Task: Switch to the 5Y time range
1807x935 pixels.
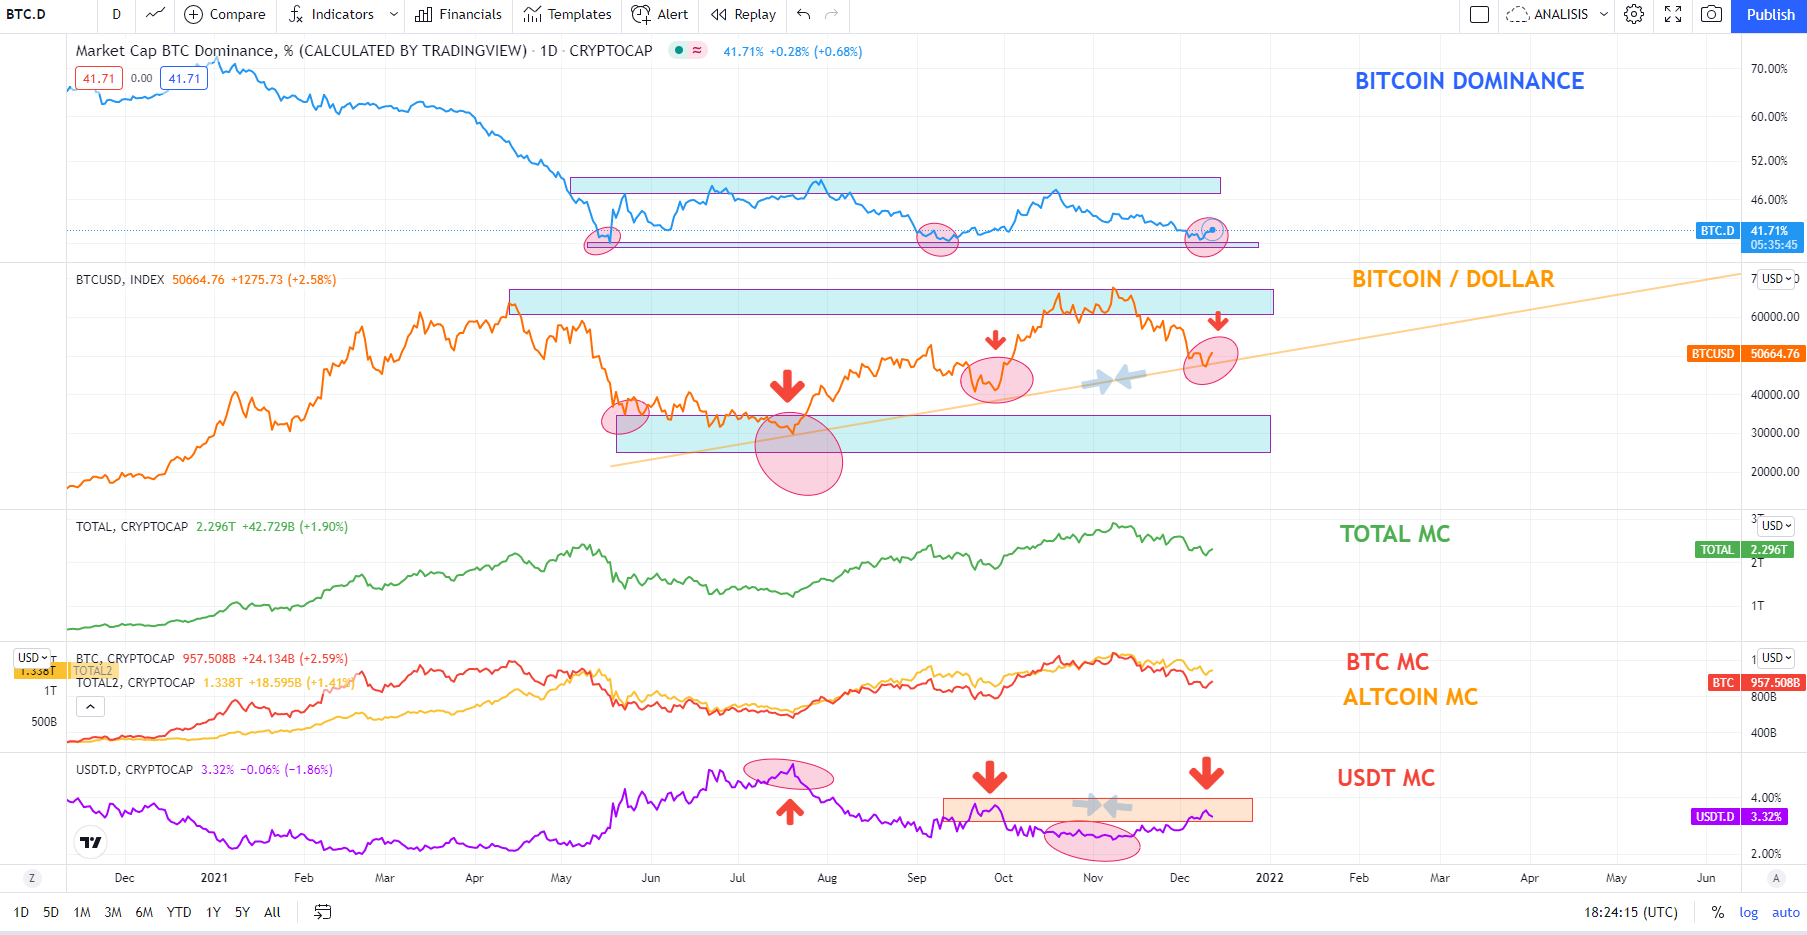Action: (x=242, y=912)
